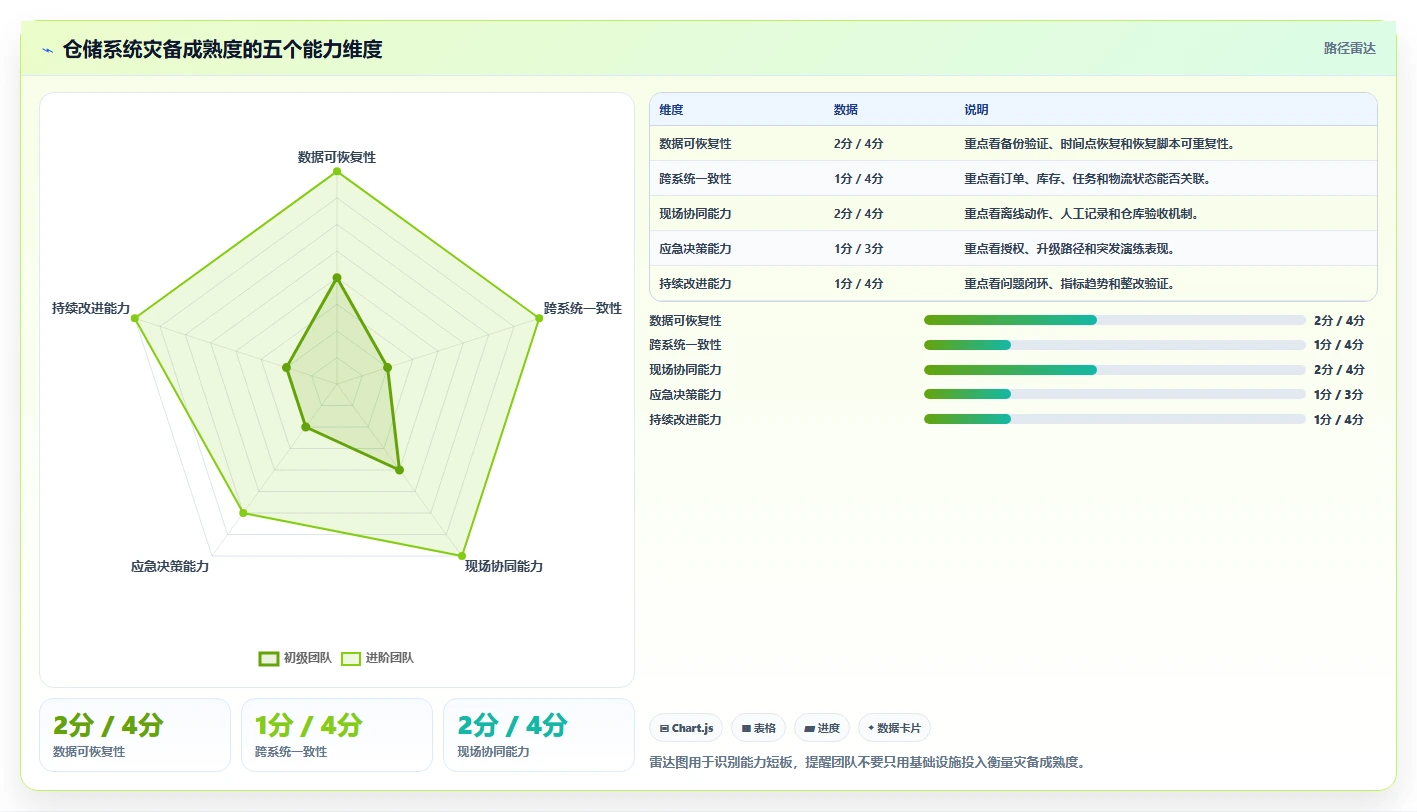Open the 跨系统一致性 score card
The width and height of the screenshot is (1417, 812).
click(337, 735)
